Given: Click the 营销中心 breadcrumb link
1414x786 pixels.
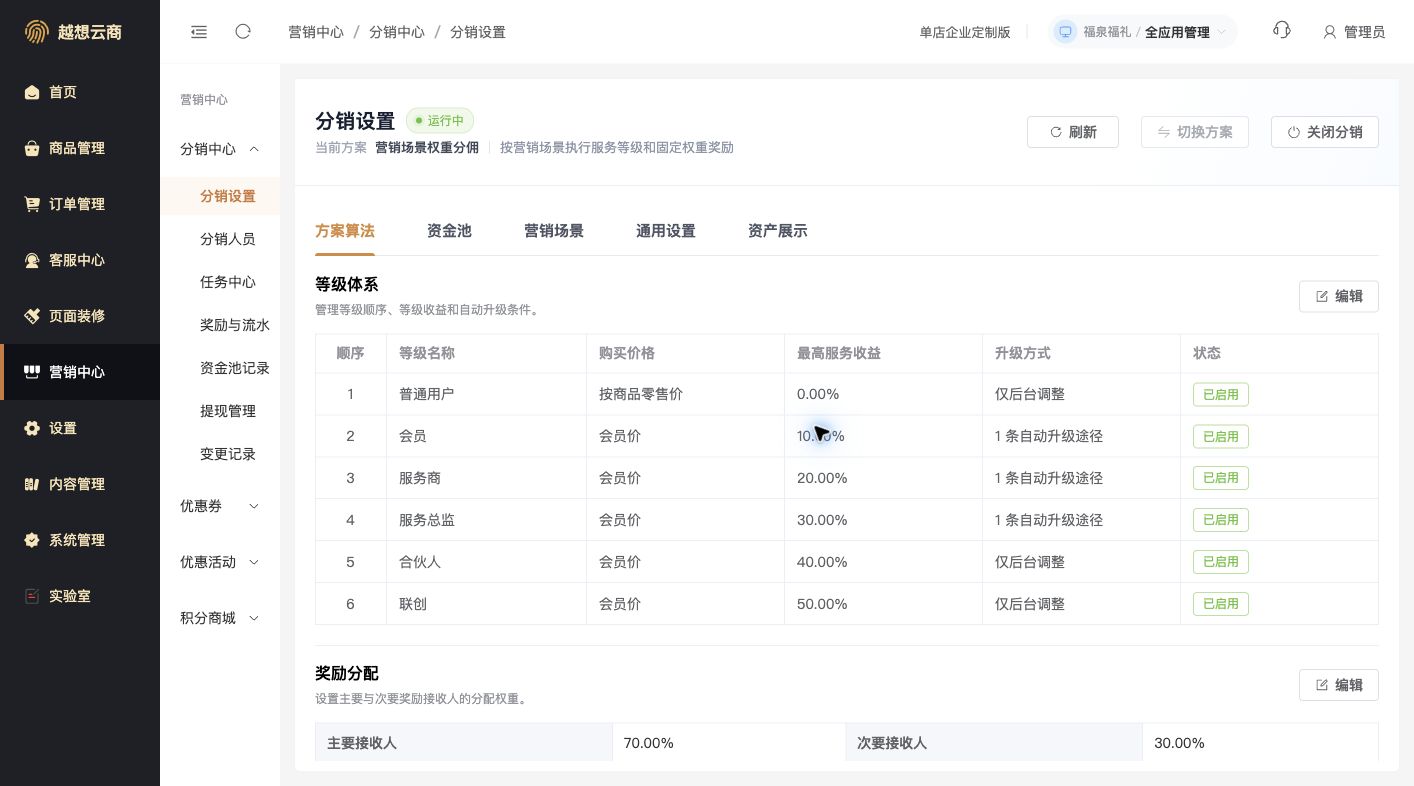Looking at the screenshot, I should (316, 32).
